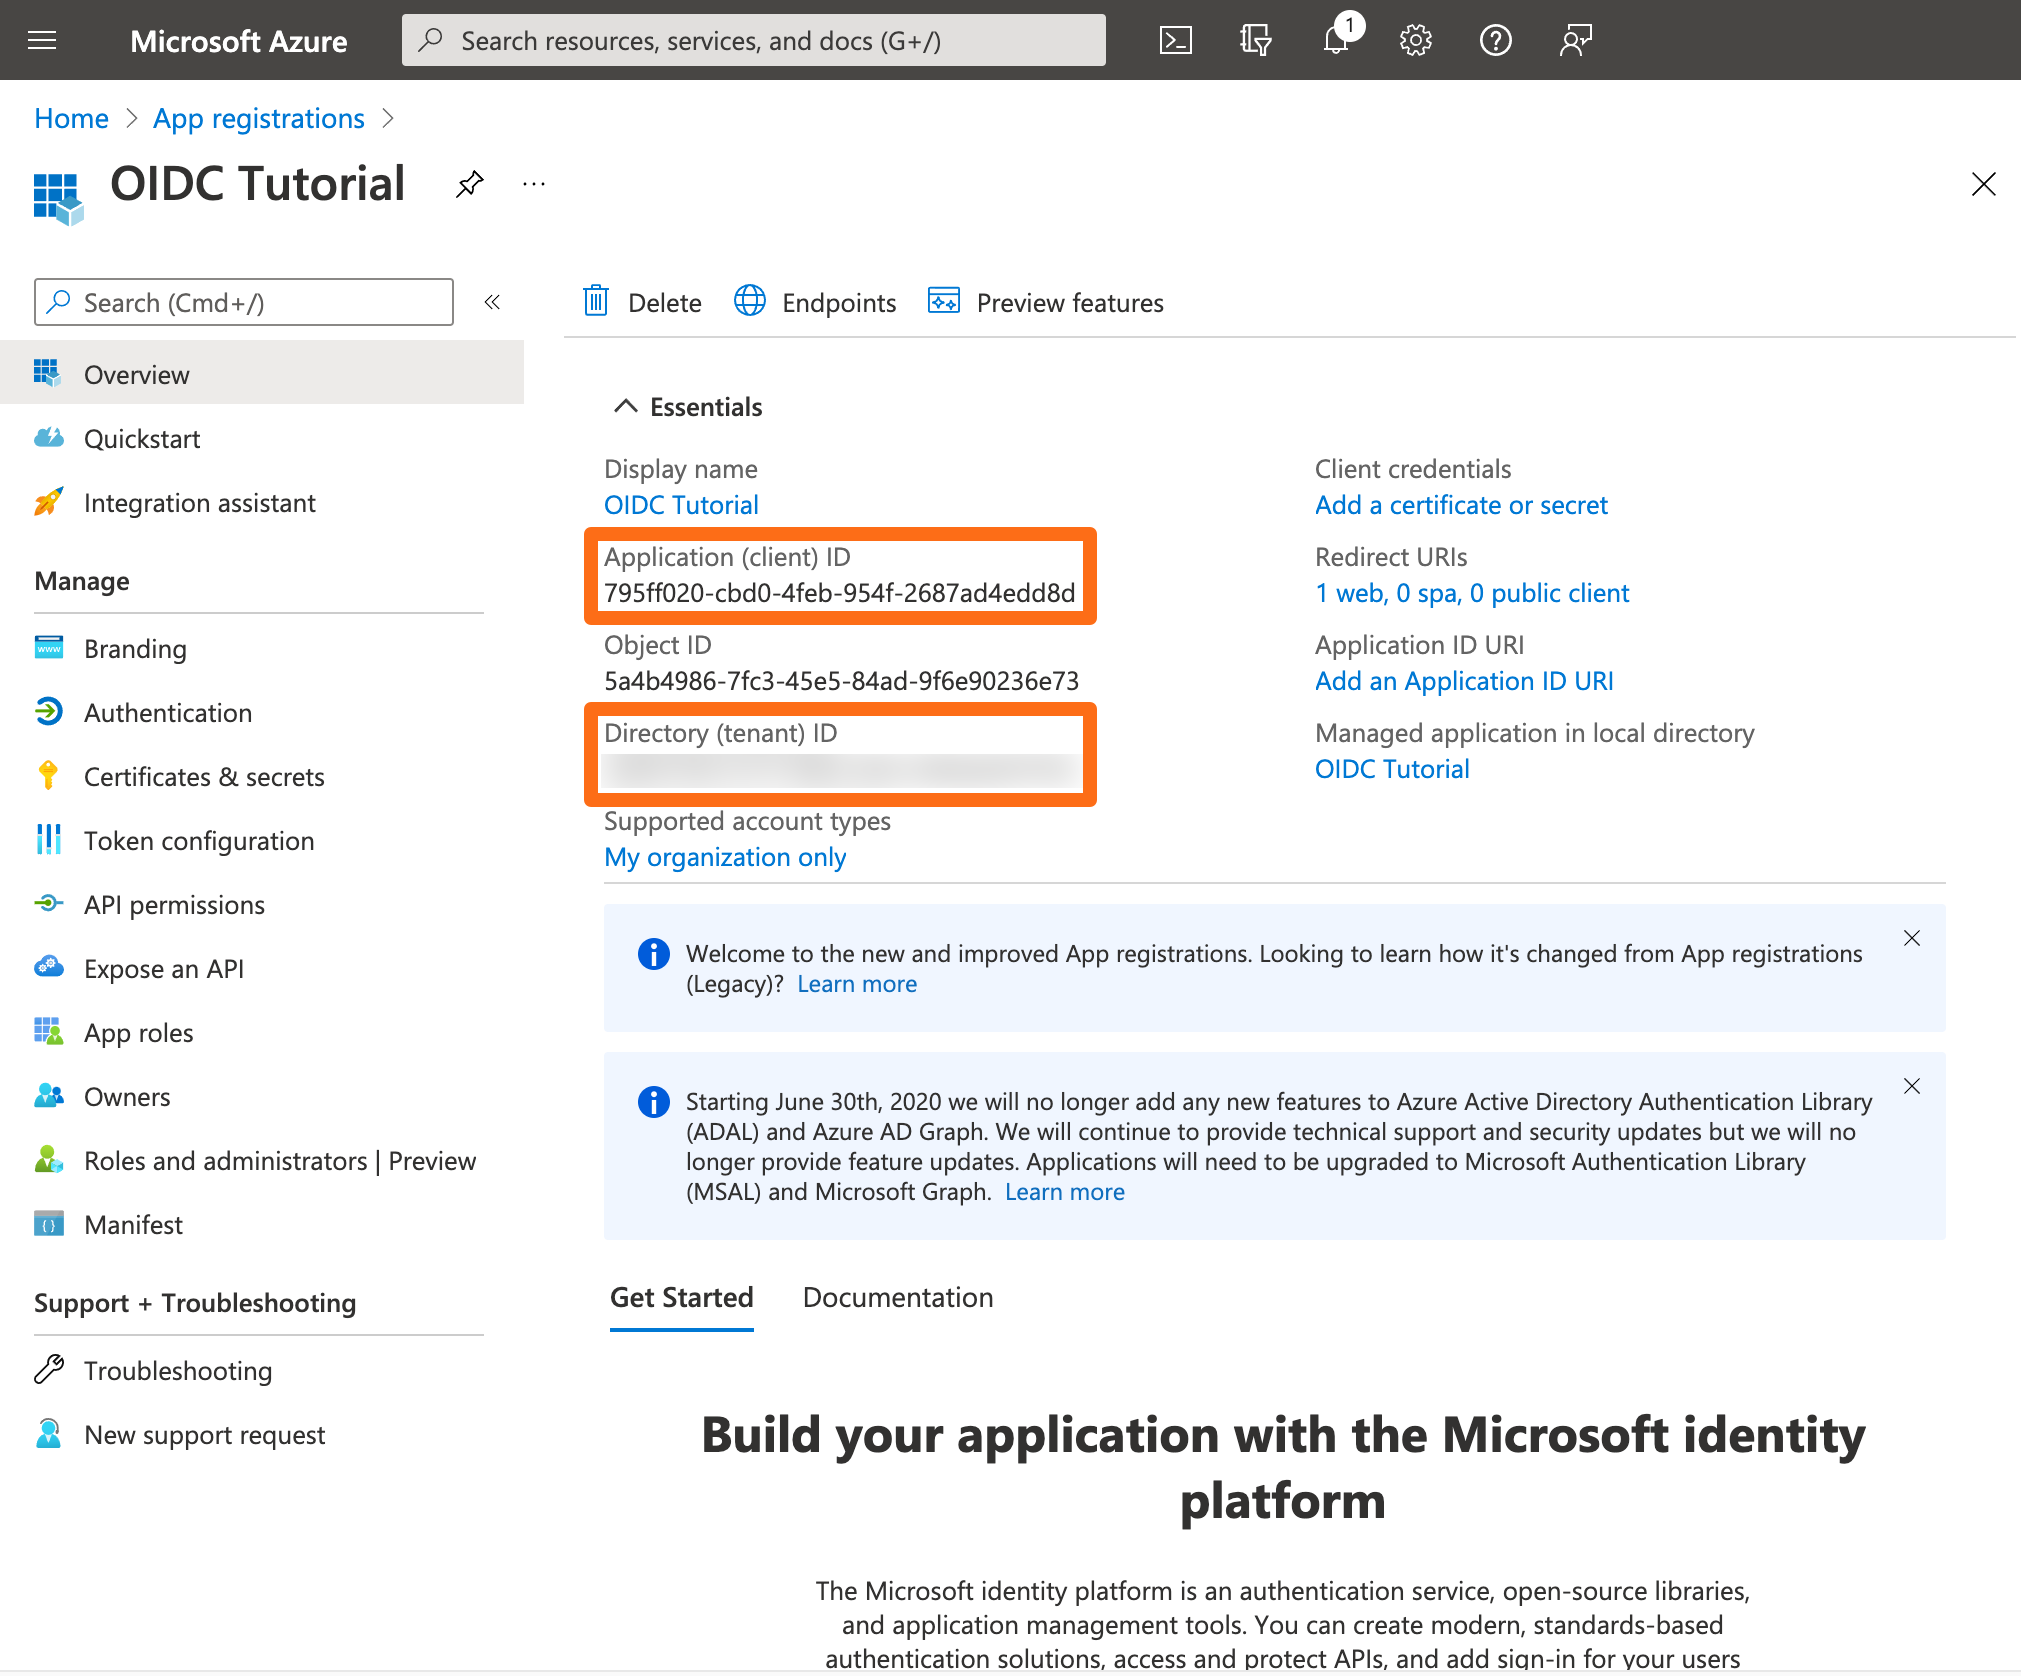Open the notifications bell

[x=1336, y=41]
